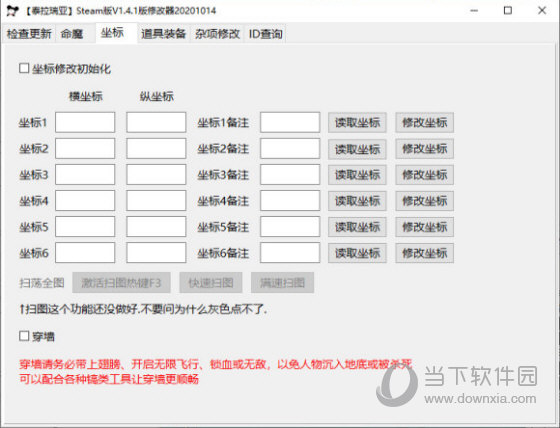Click the 坐标2 纵坐标 input field

[156, 149]
